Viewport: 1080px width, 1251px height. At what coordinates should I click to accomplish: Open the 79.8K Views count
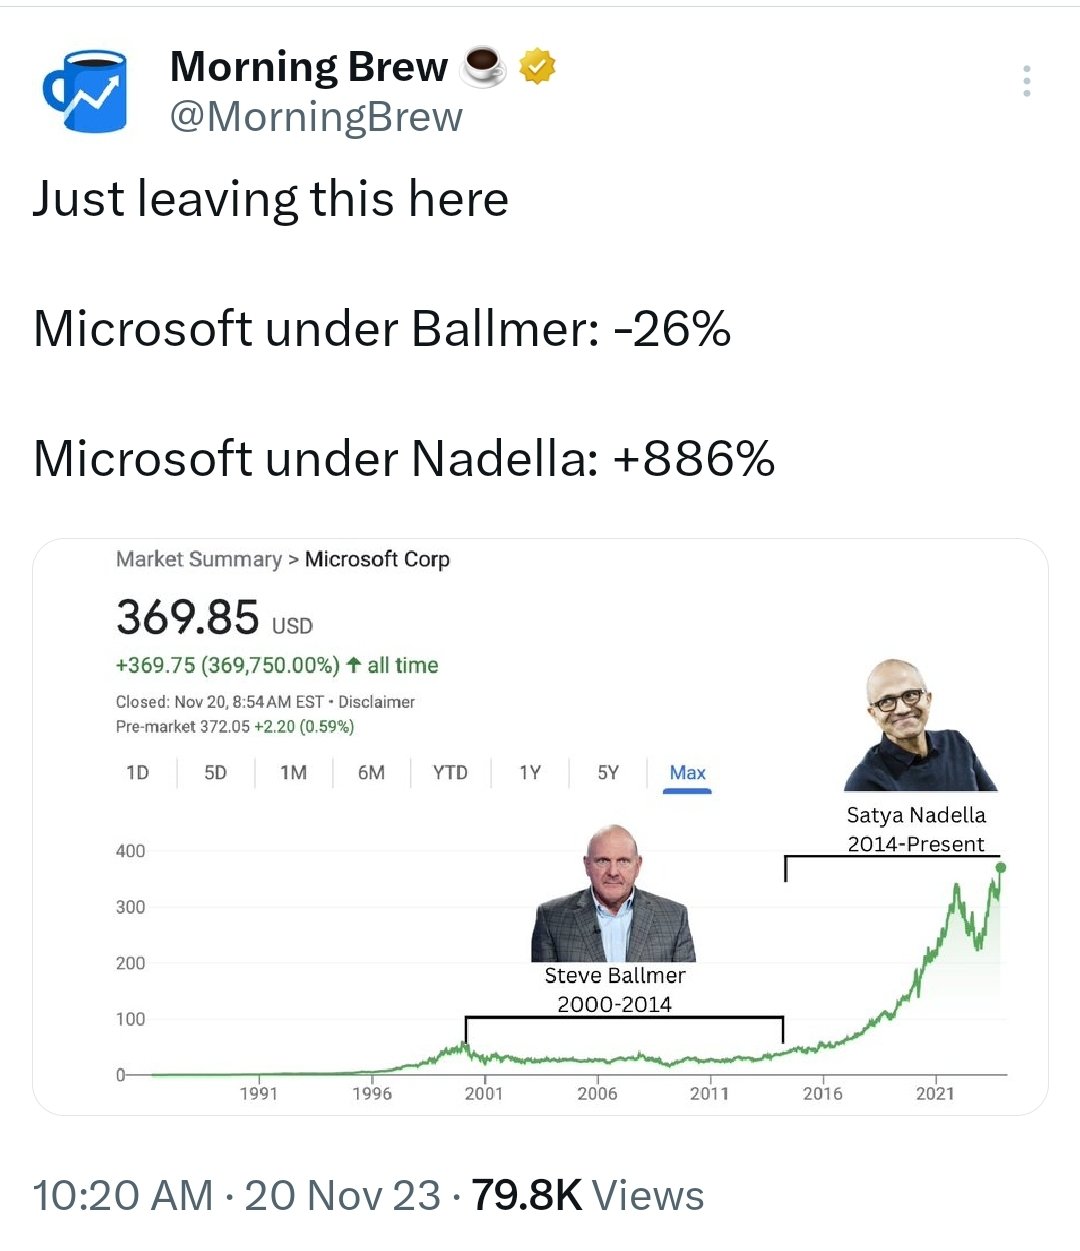(x=587, y=1196)
